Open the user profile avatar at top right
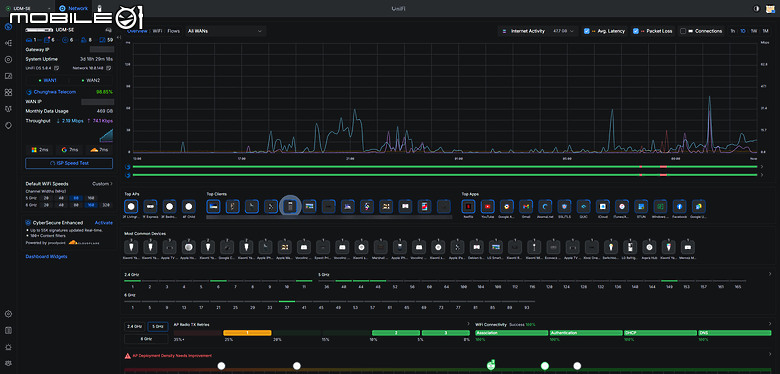 click(772, 8)
